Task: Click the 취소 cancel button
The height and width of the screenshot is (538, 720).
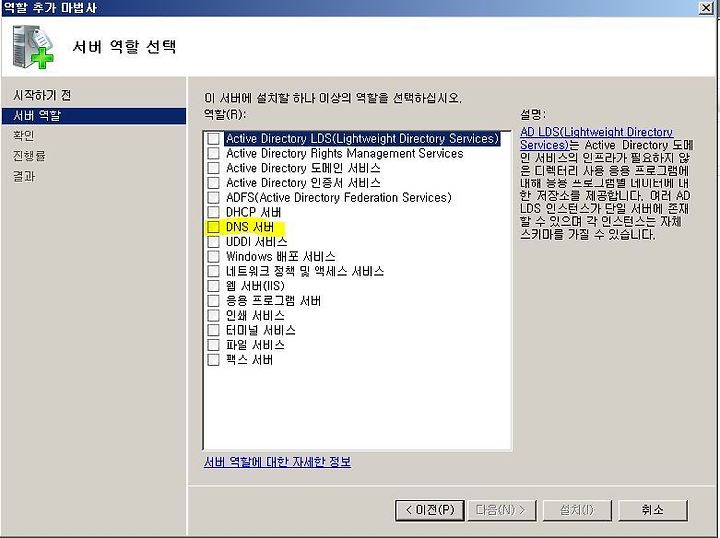Action: point(653,510)
